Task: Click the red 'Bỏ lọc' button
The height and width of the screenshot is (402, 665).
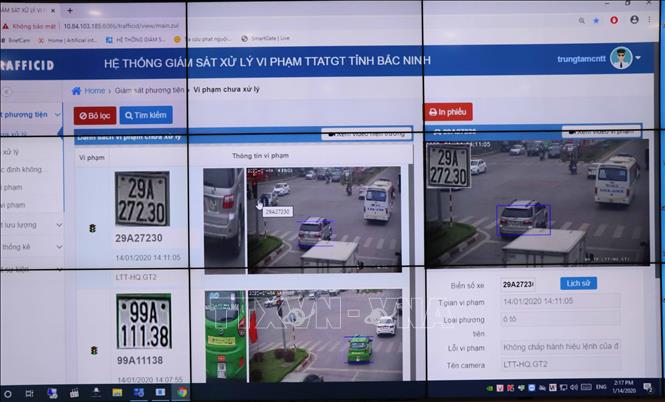Action: [95, 116]
